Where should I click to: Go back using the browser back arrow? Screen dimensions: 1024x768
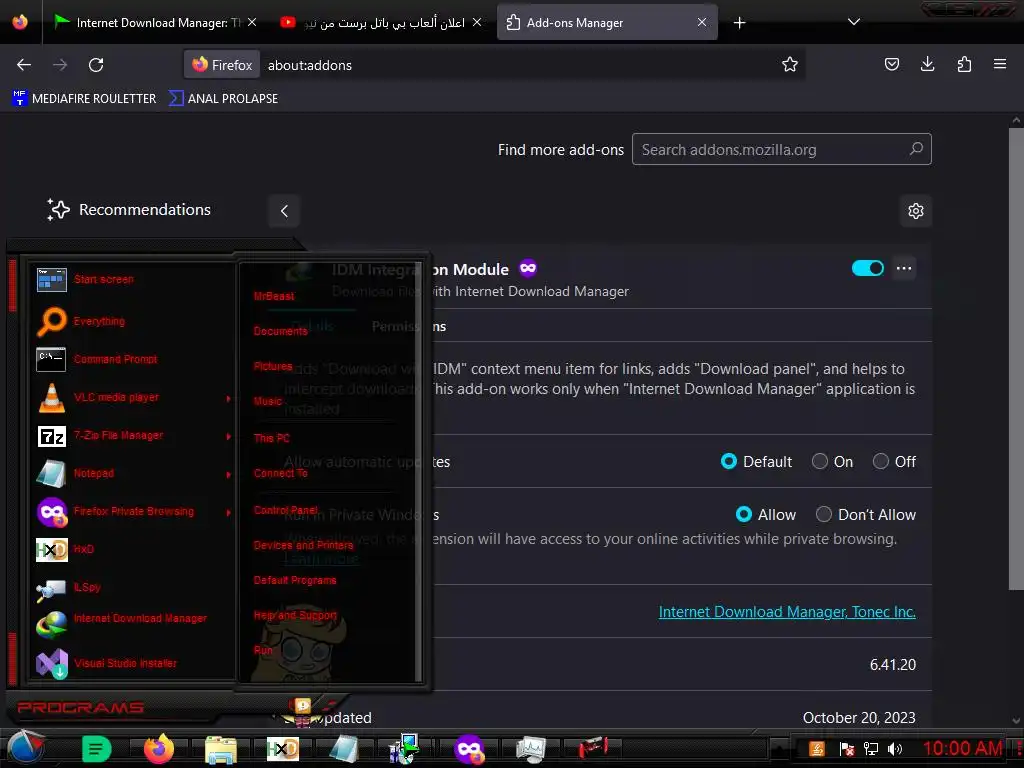(24, 65)
